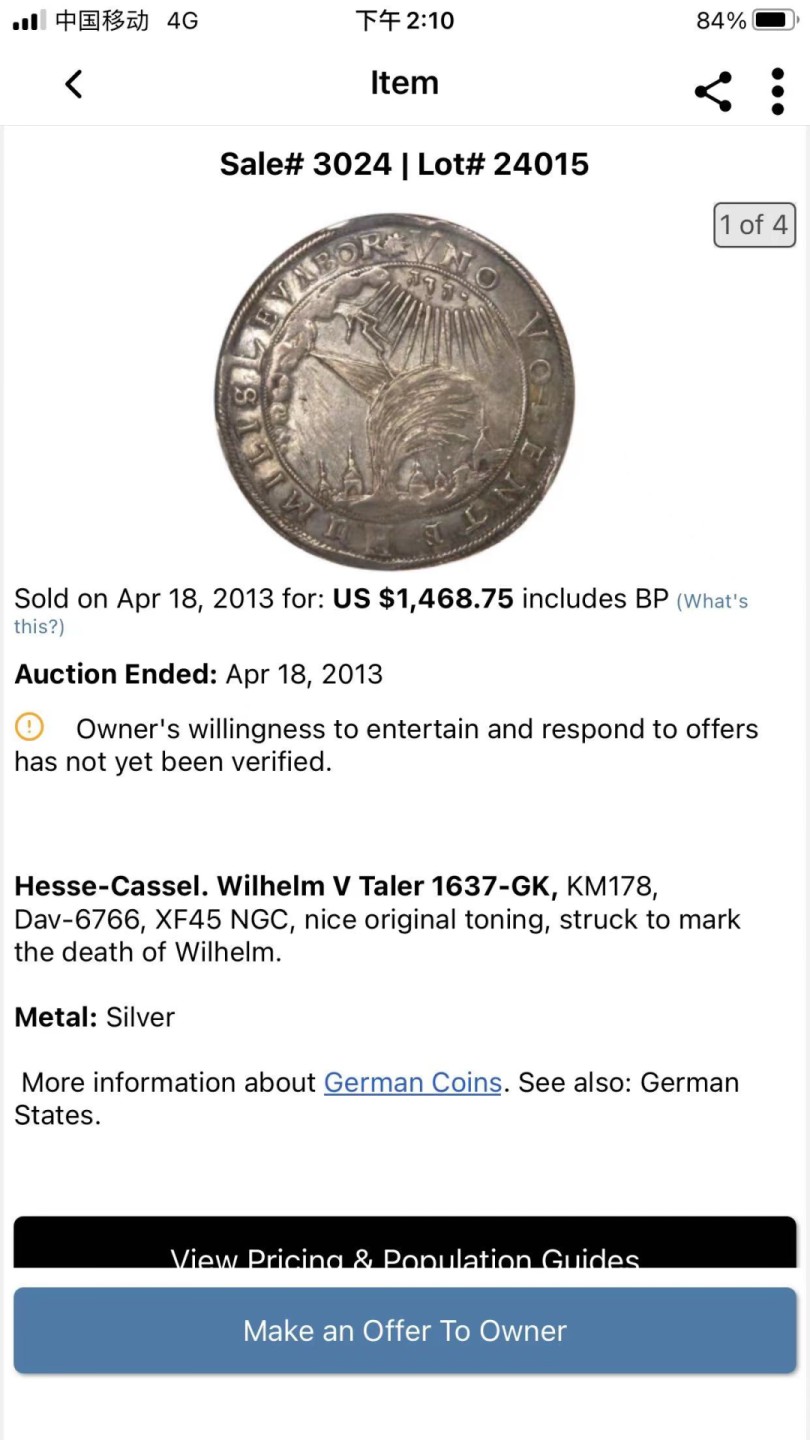The image size is (810, 1440).
Task: Go back using the left chevron
Action: (73, 84)
